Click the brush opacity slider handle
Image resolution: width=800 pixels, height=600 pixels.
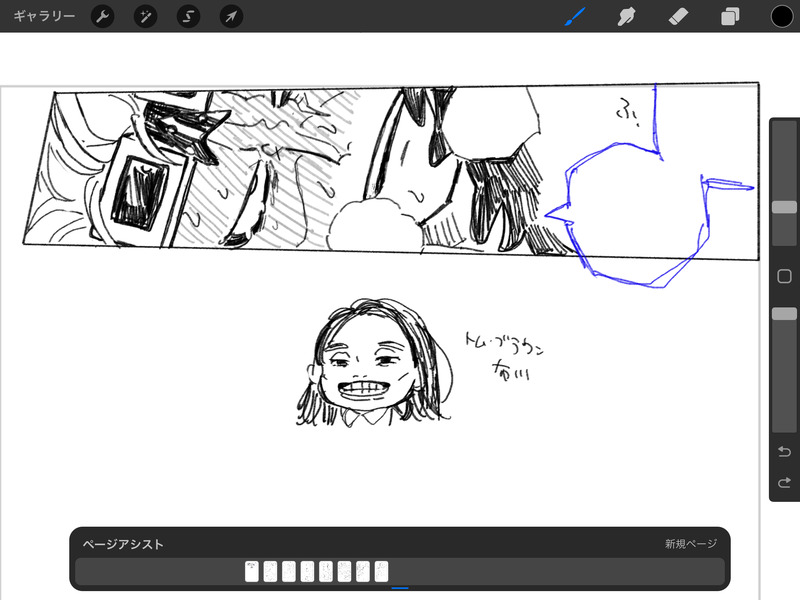[784, 314]
